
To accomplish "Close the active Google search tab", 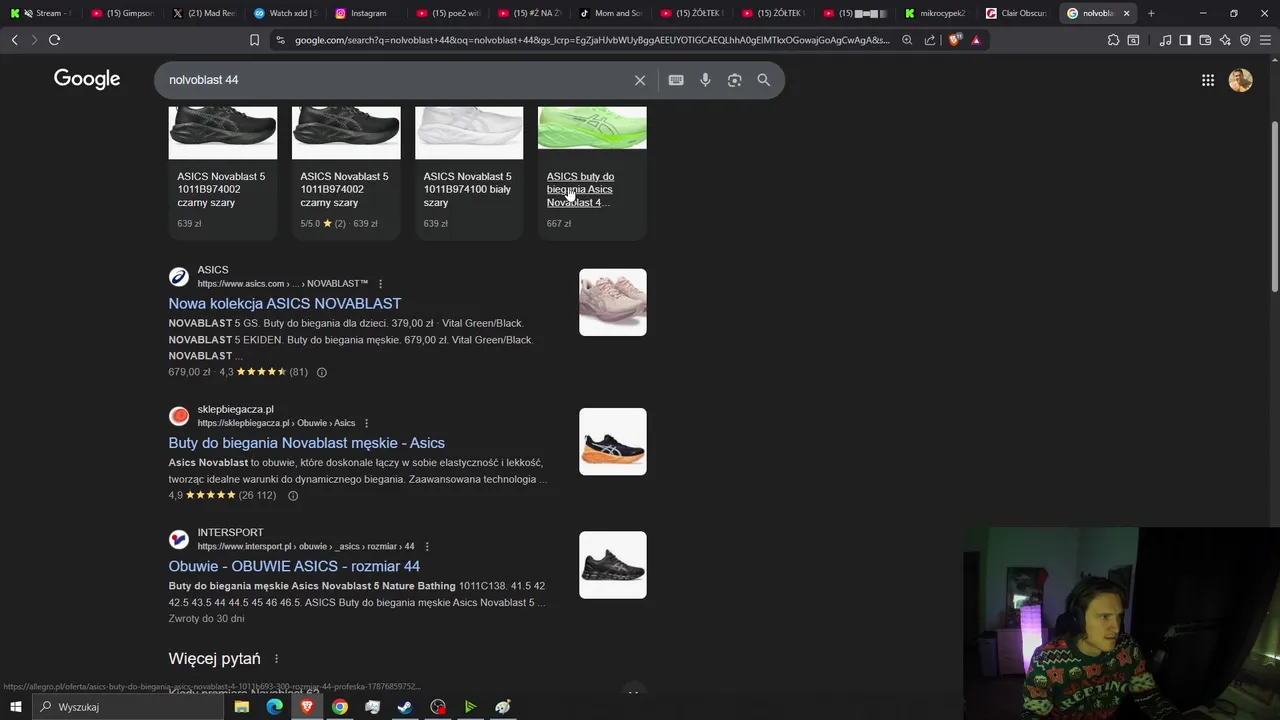I will 1127,13.
